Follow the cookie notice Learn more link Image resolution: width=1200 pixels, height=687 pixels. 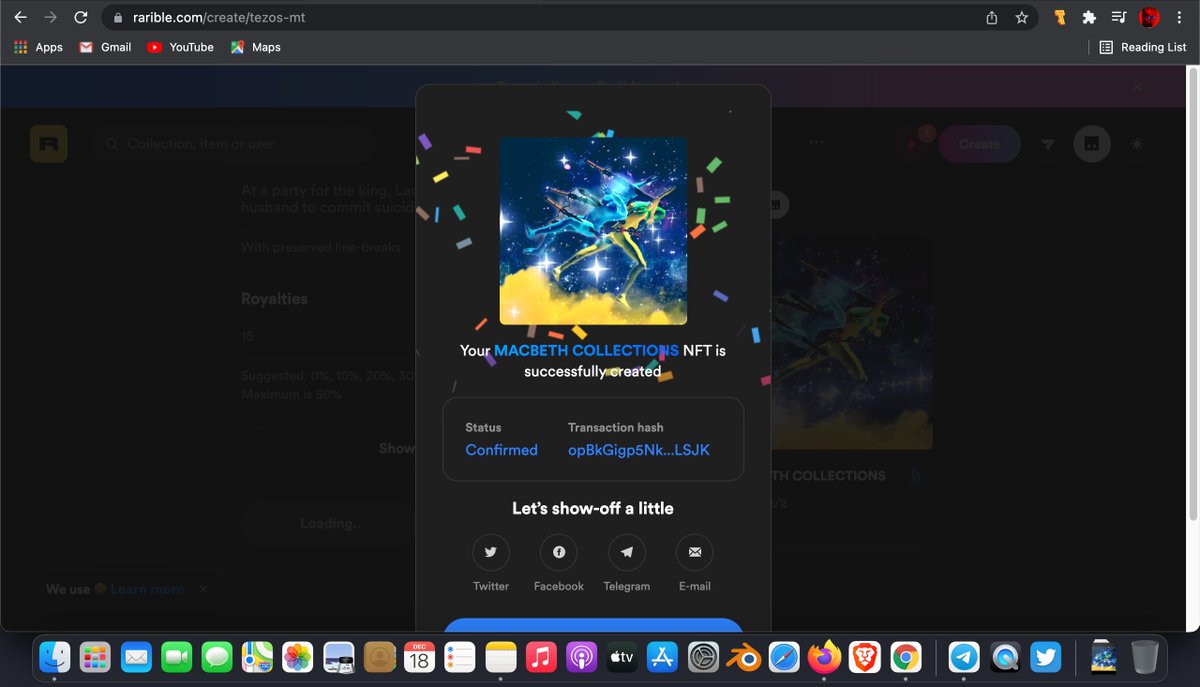(147, 589)
